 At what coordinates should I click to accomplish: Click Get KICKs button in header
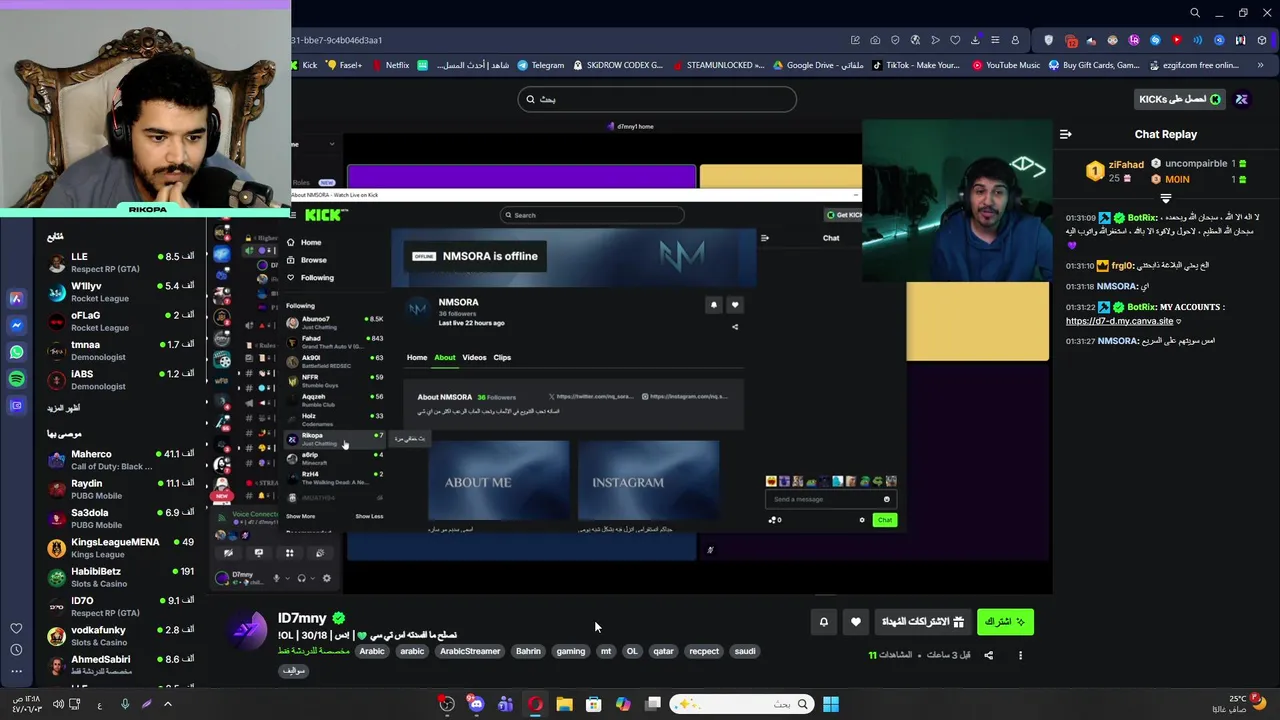point(1180,99)
